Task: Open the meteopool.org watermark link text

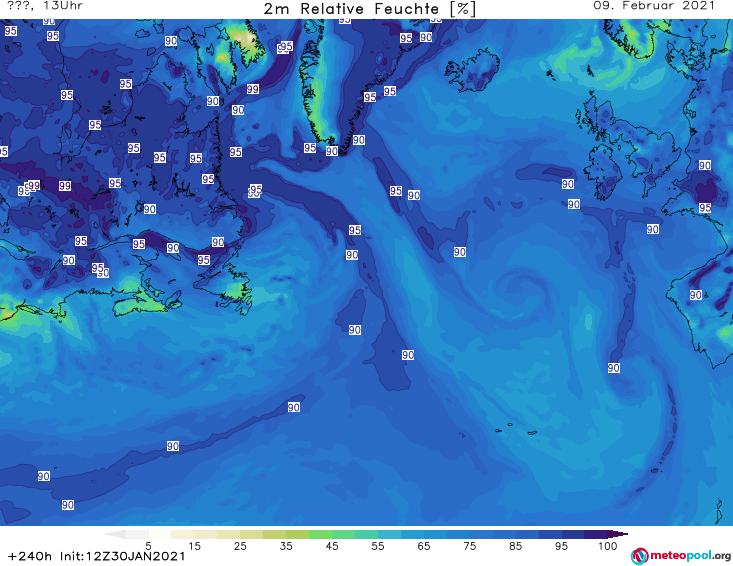Action: click(x=690, y=556)
